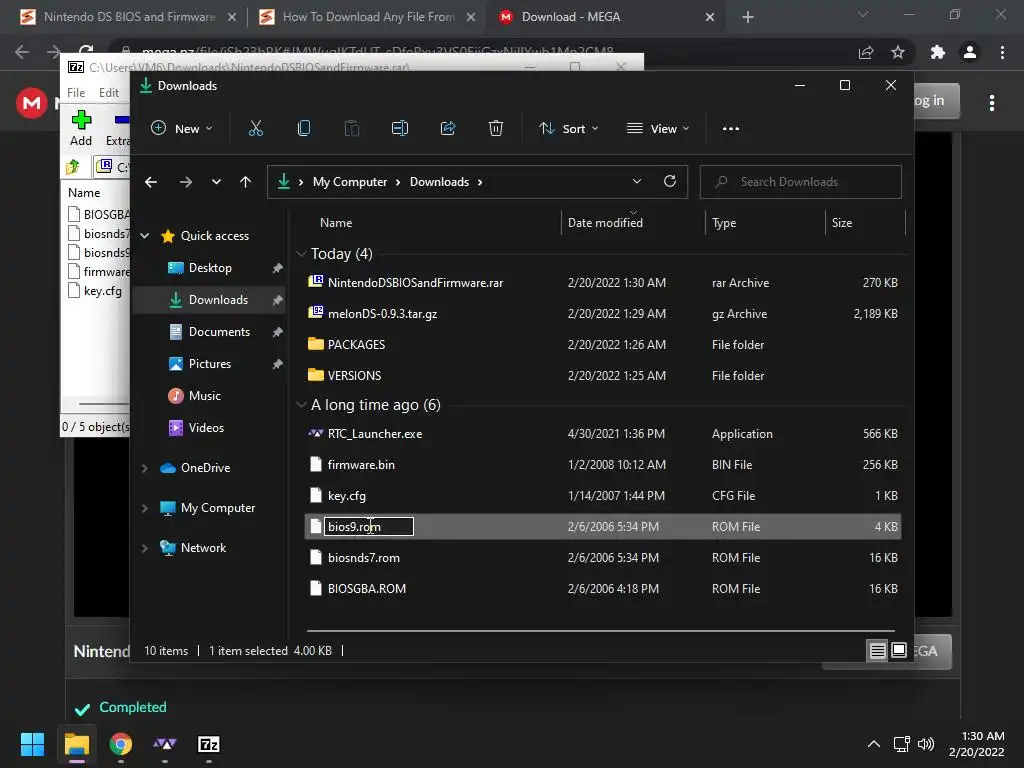Click Downloads in the address breadcrumb
The image size is (1024, 768).
point(439,182)
